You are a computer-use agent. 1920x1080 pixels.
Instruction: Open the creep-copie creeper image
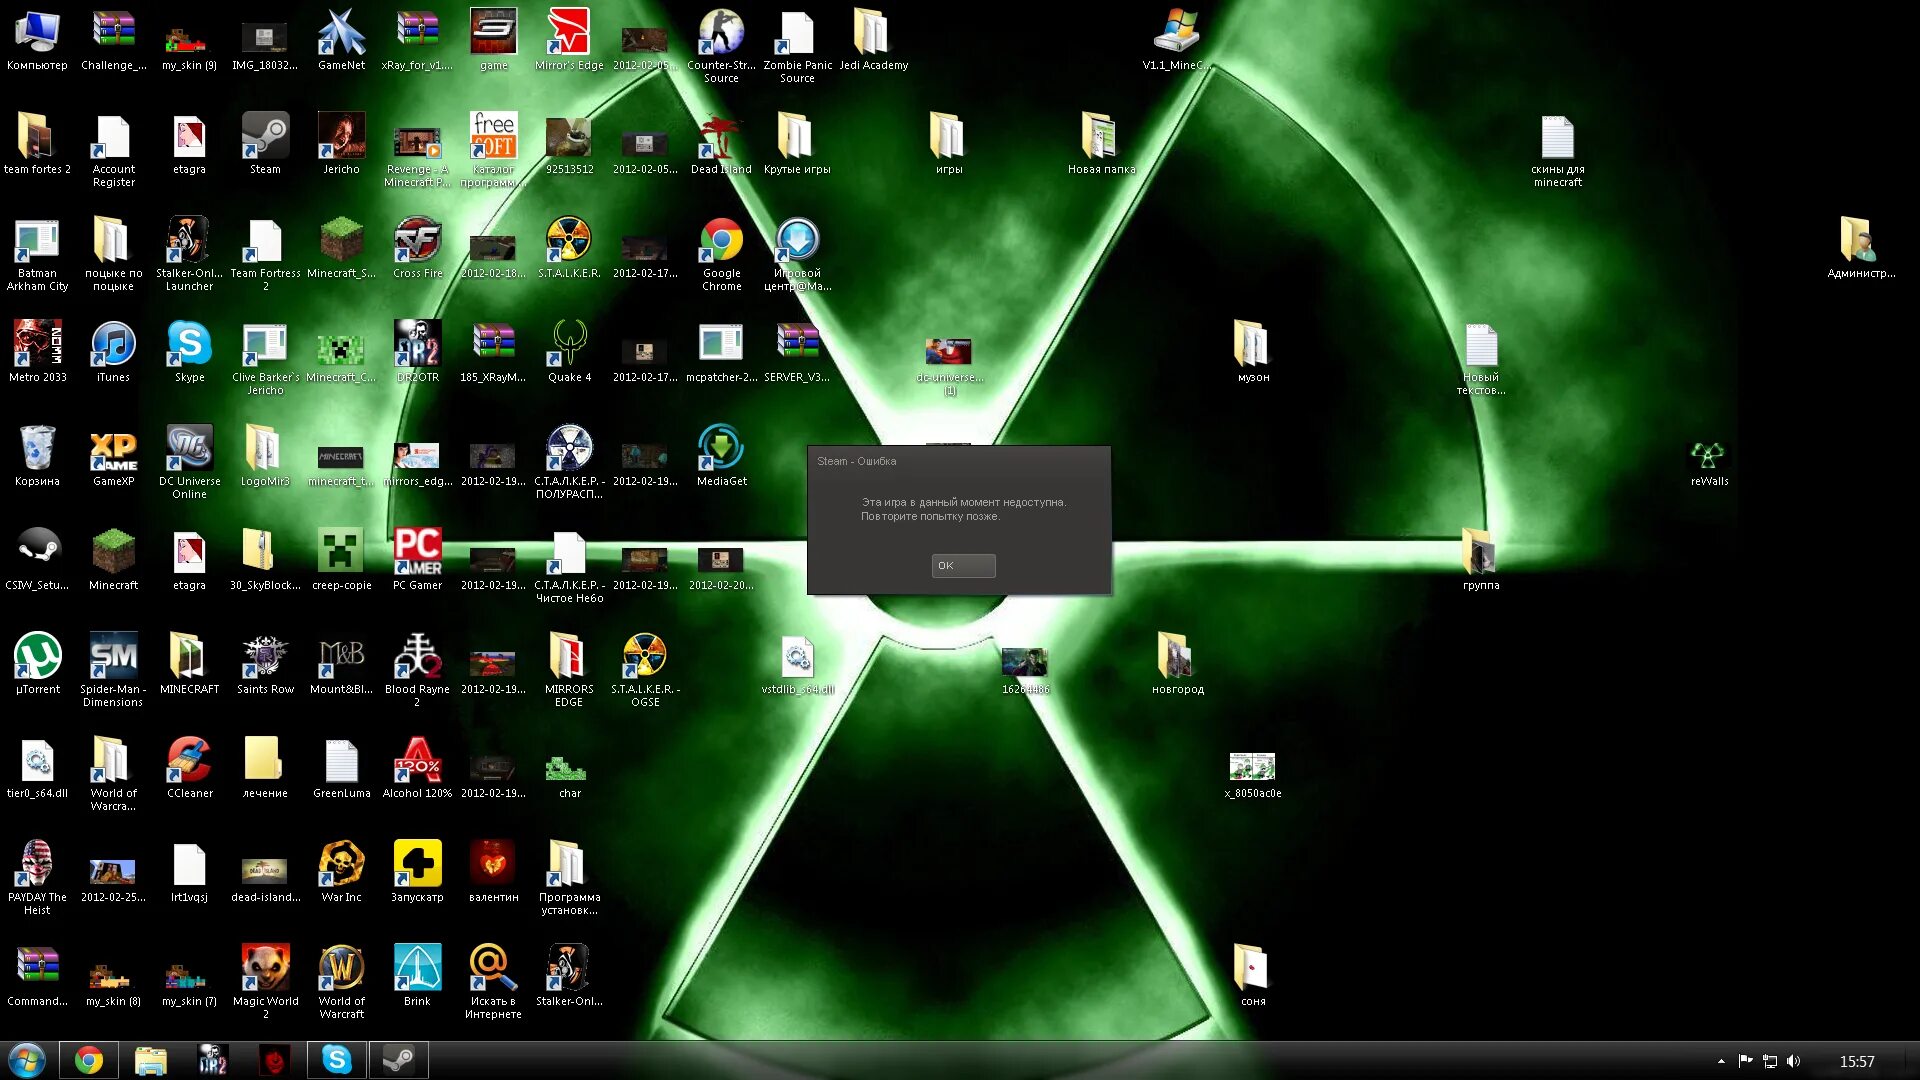(341, 552)
